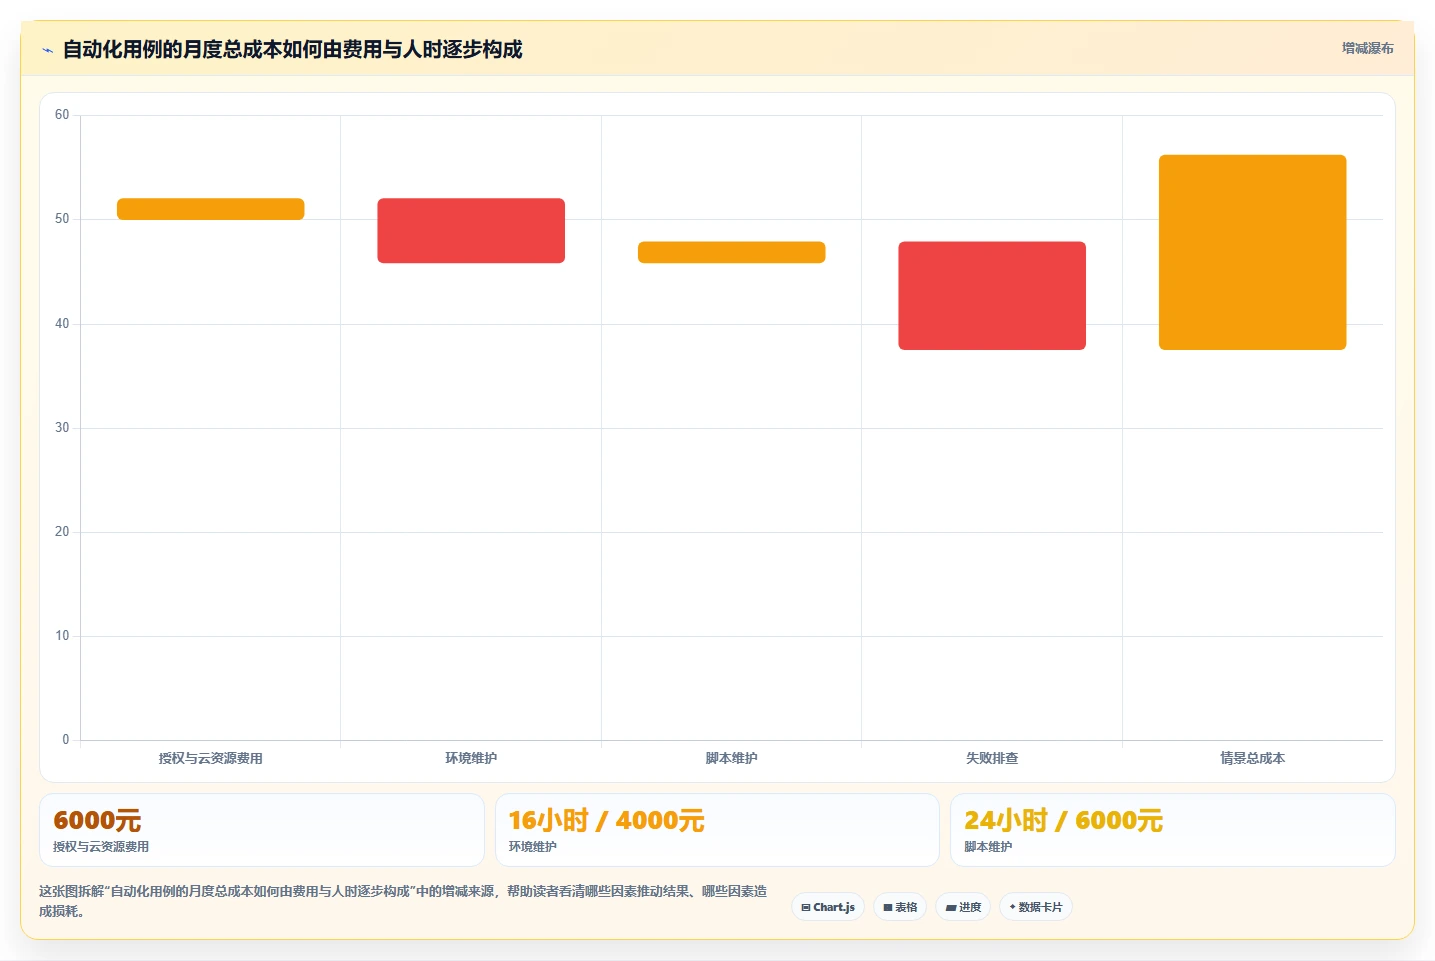
Task: Click the description paragraph starting 这张图拆解
Action: 403,901
